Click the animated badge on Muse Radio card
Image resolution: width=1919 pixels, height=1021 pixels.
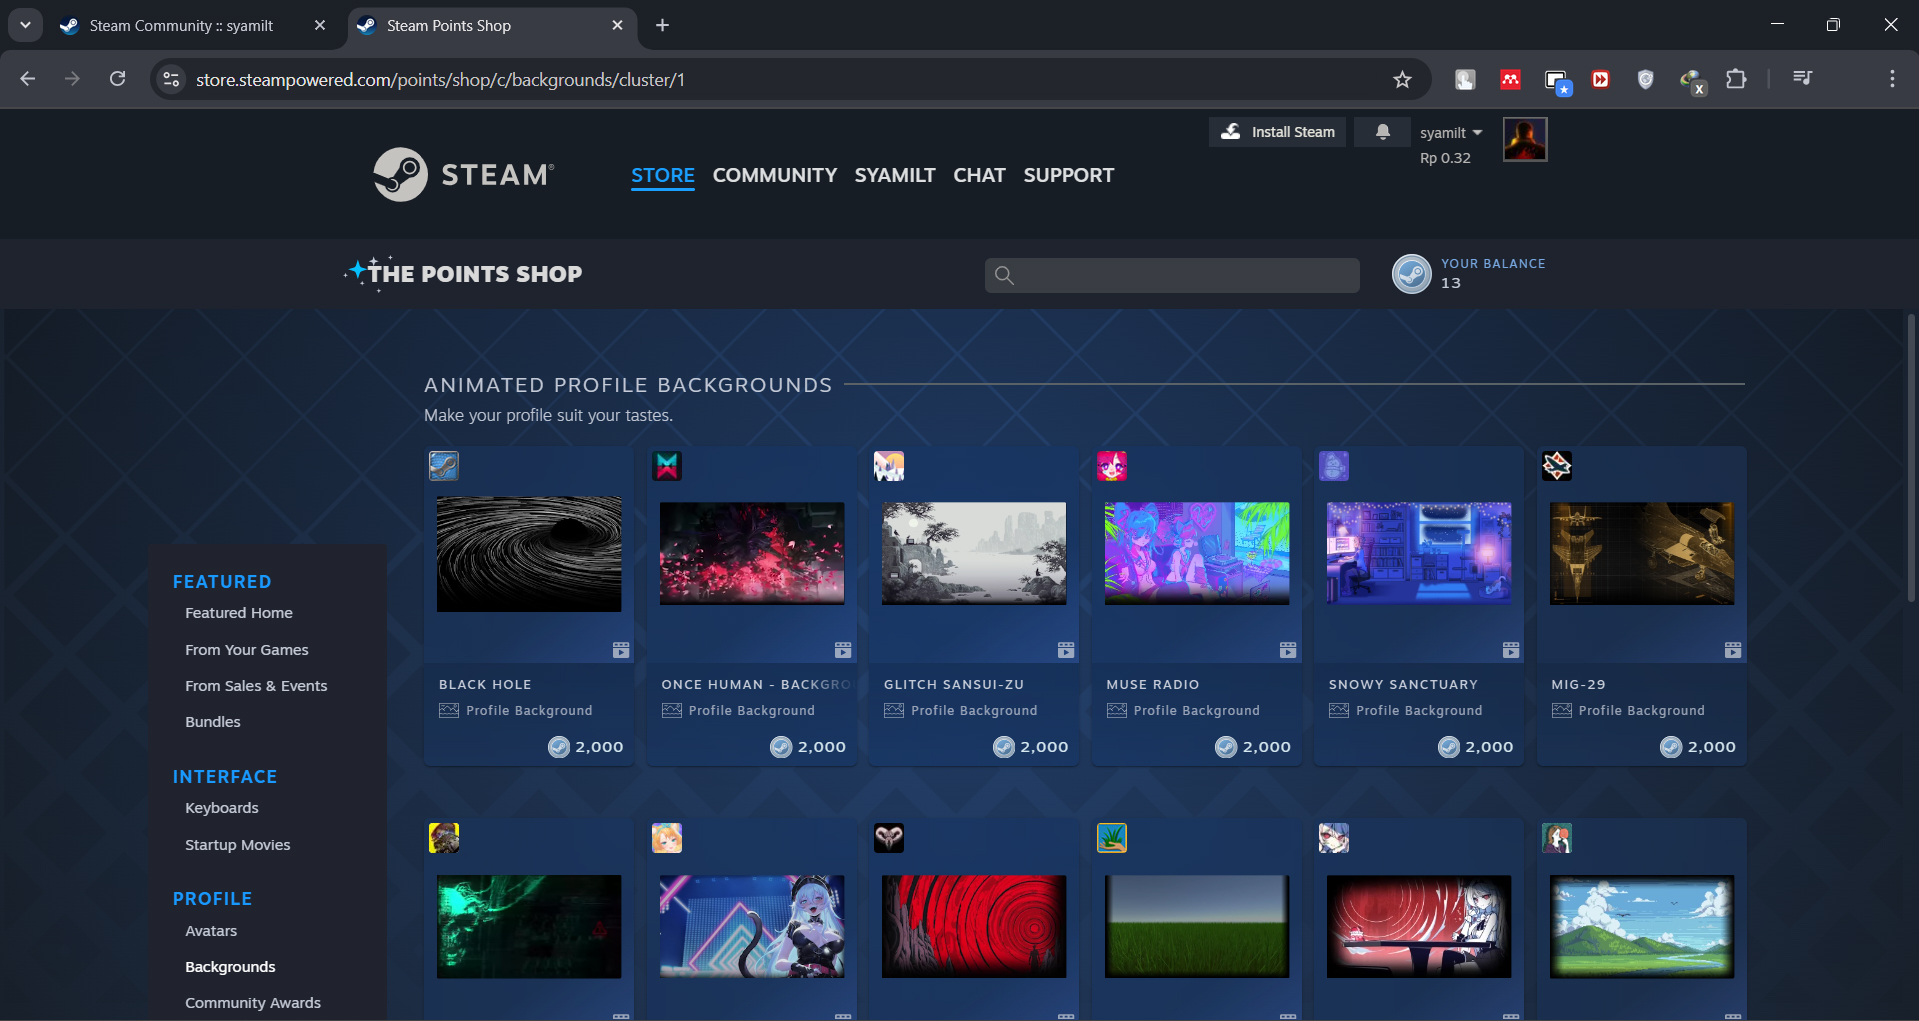(x=1288, y=650)
